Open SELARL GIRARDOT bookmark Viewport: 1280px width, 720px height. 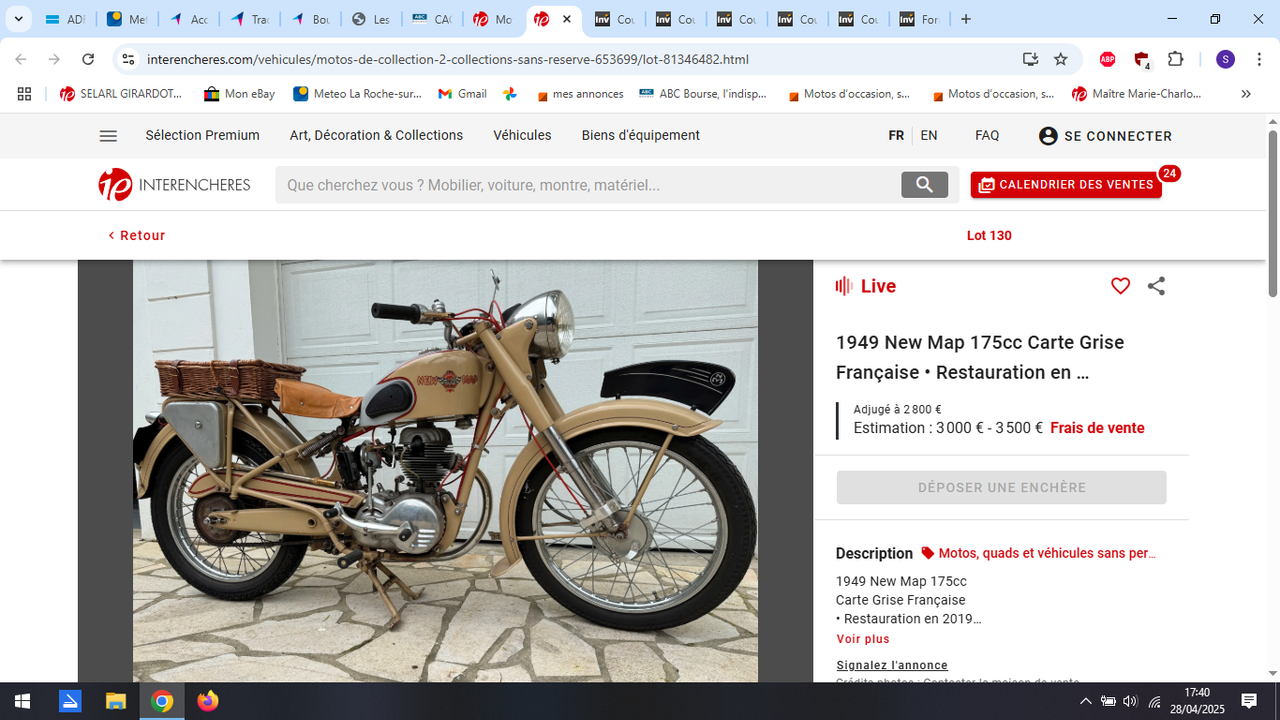pyautogui.click(x=121, y=94)
